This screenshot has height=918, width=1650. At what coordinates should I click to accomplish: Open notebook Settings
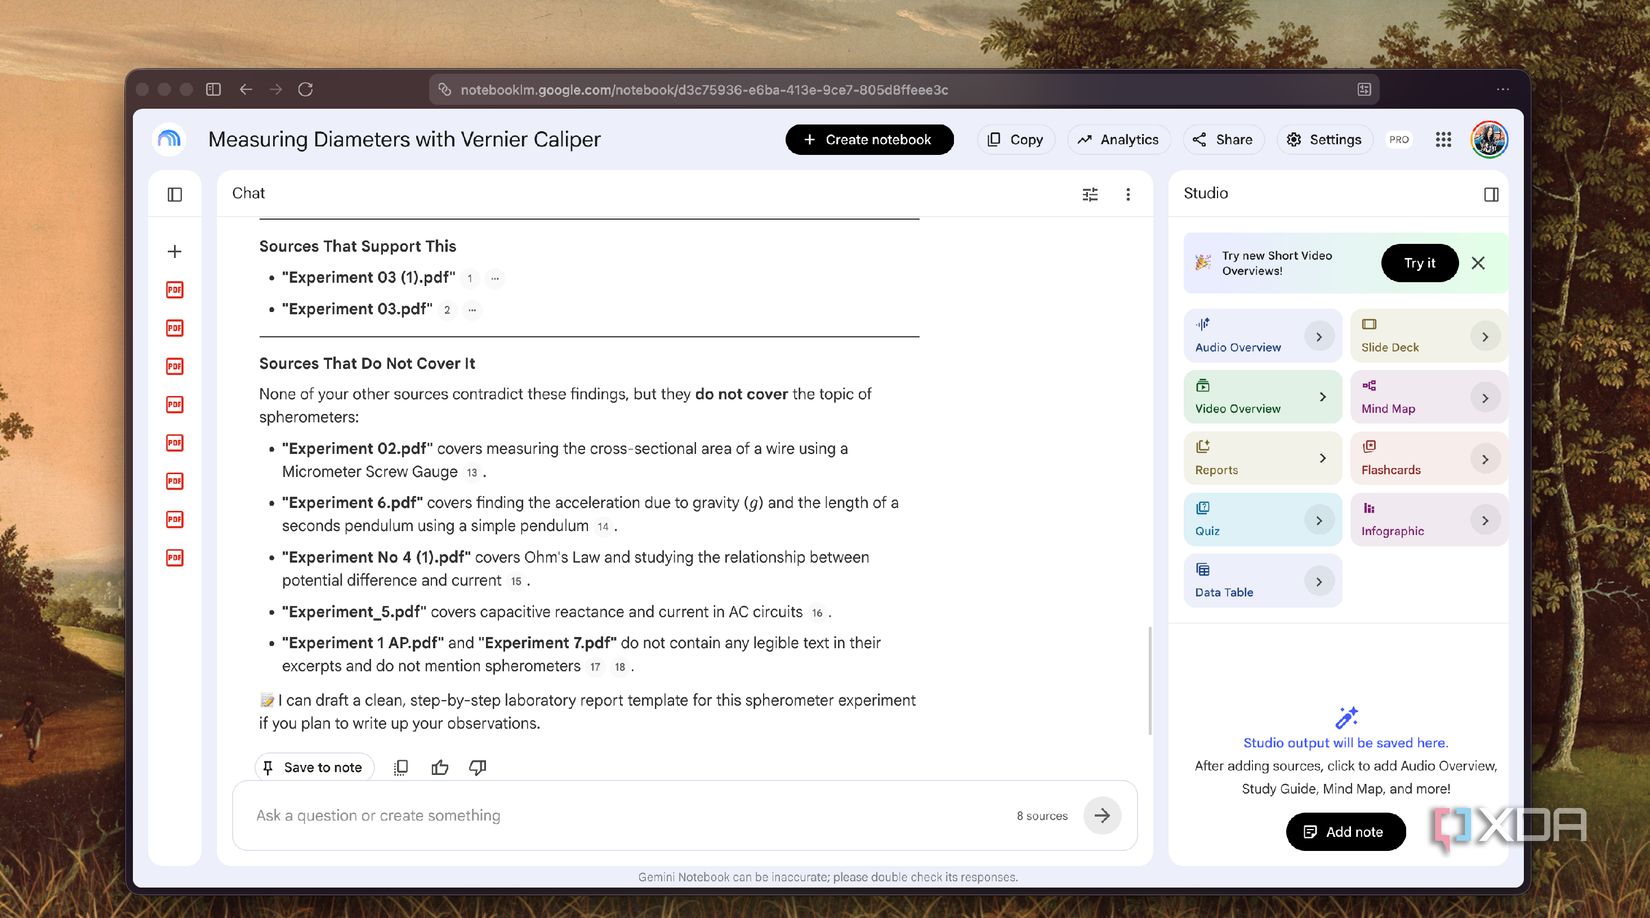click(1324, 140)
